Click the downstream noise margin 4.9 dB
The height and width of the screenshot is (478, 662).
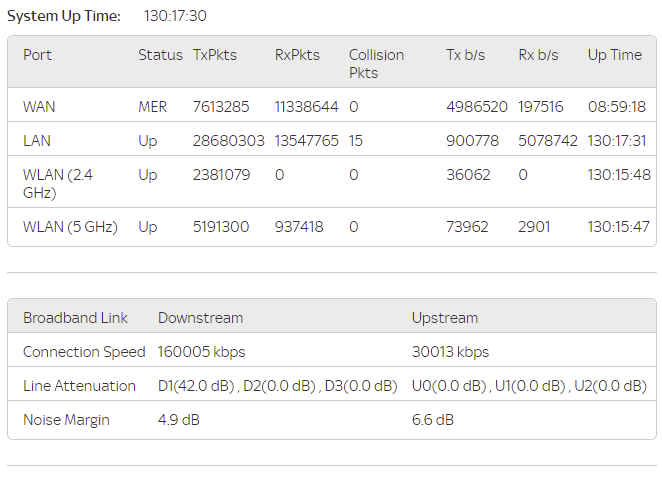point(179,420)
